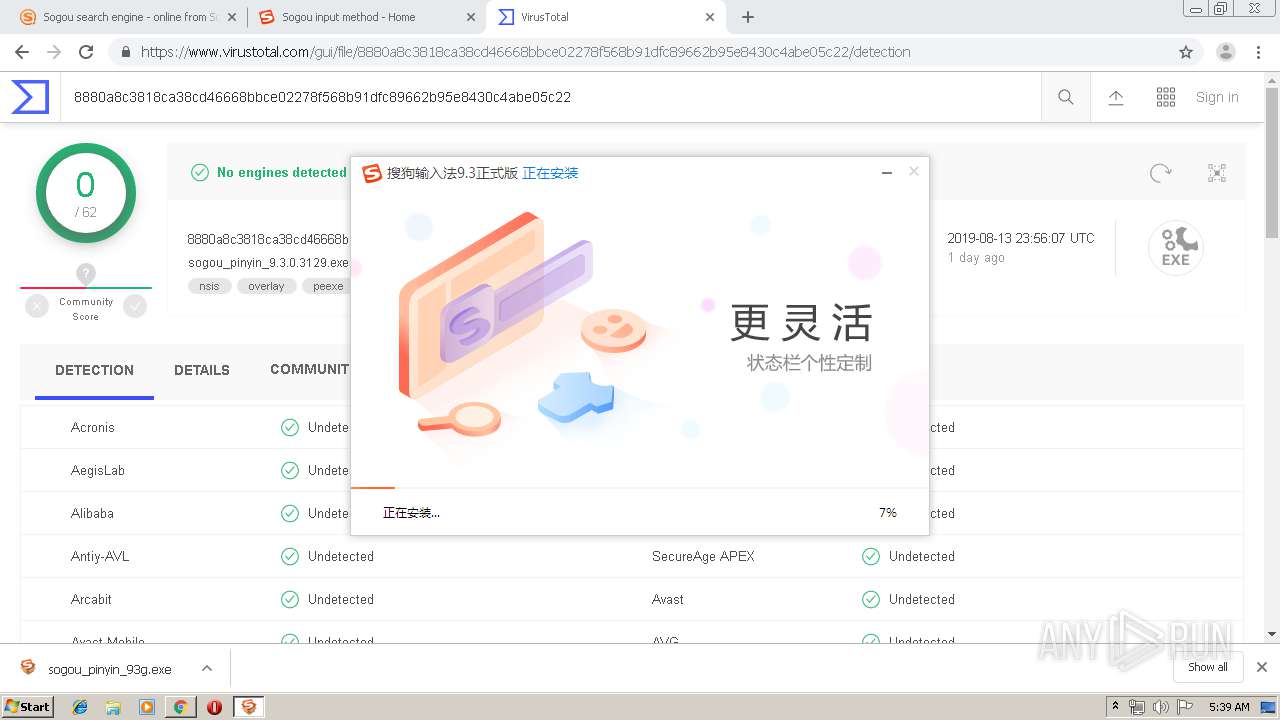Open media player from the taskbar
The image size is (1280, 720).
pos(147,707)
